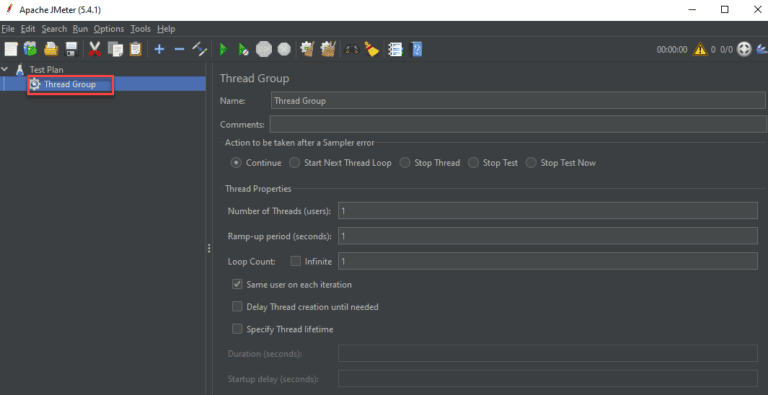The width and height of the screenshot is (768, 395).
Task: Select the Stop Thread radio button
Action: tap(405, 163)
